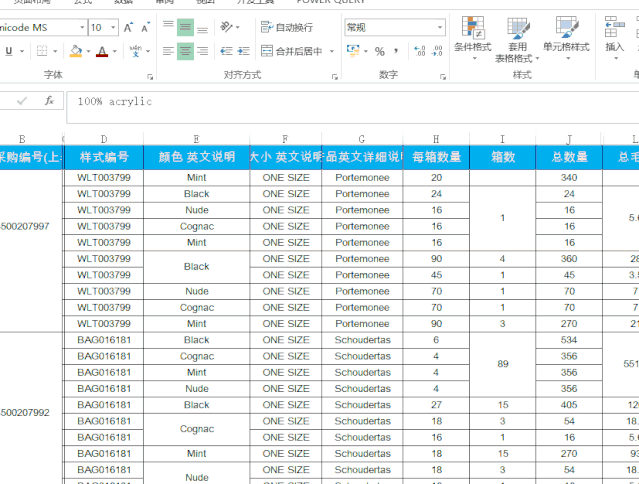Click the 插入 insert cells button
The width and height of the screenshot is (639, 484).
[615, 38]
